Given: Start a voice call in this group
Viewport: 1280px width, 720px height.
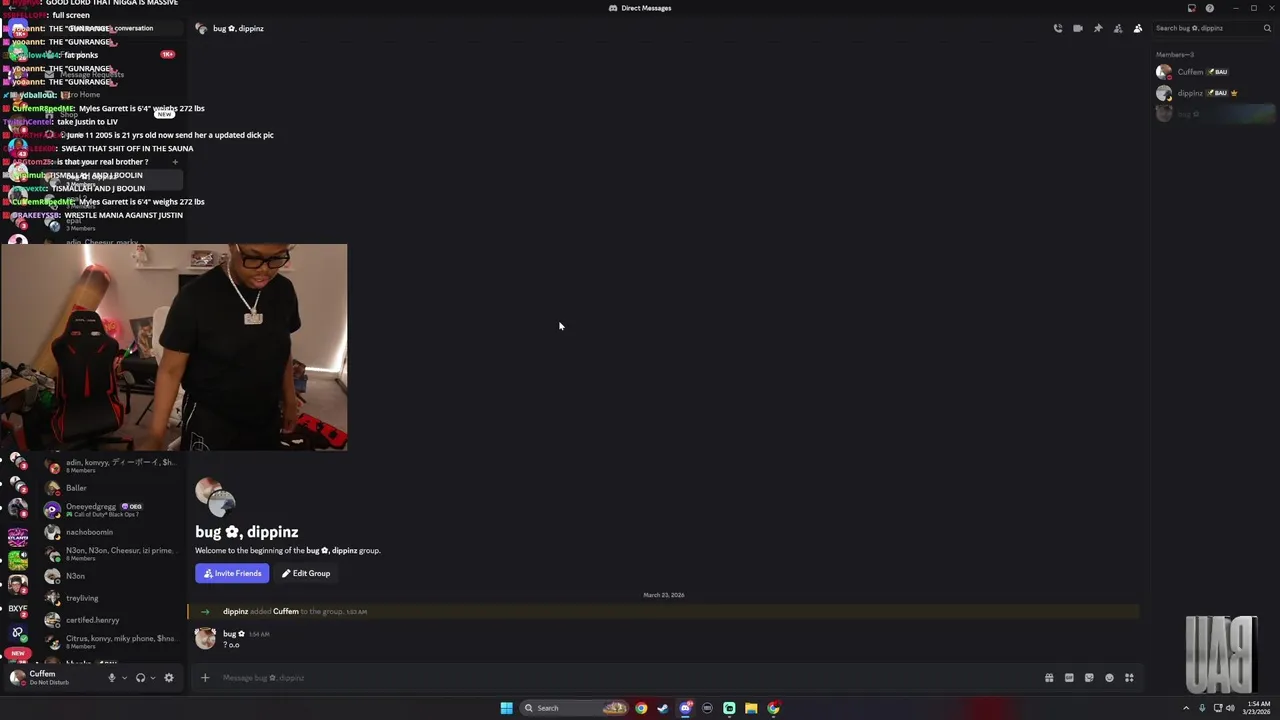Looking at the screenshot, I should coord(1058,28).
